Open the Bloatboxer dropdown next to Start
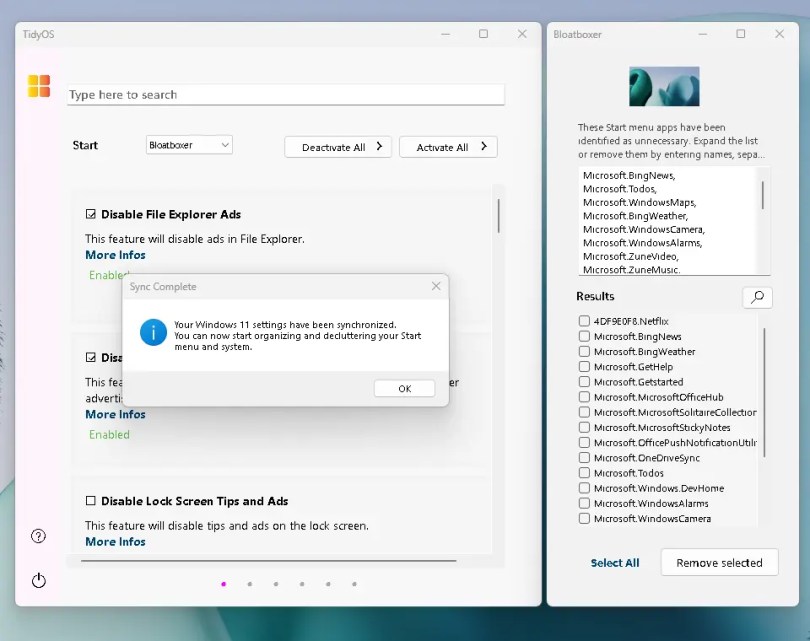 (x=189, y=145)
